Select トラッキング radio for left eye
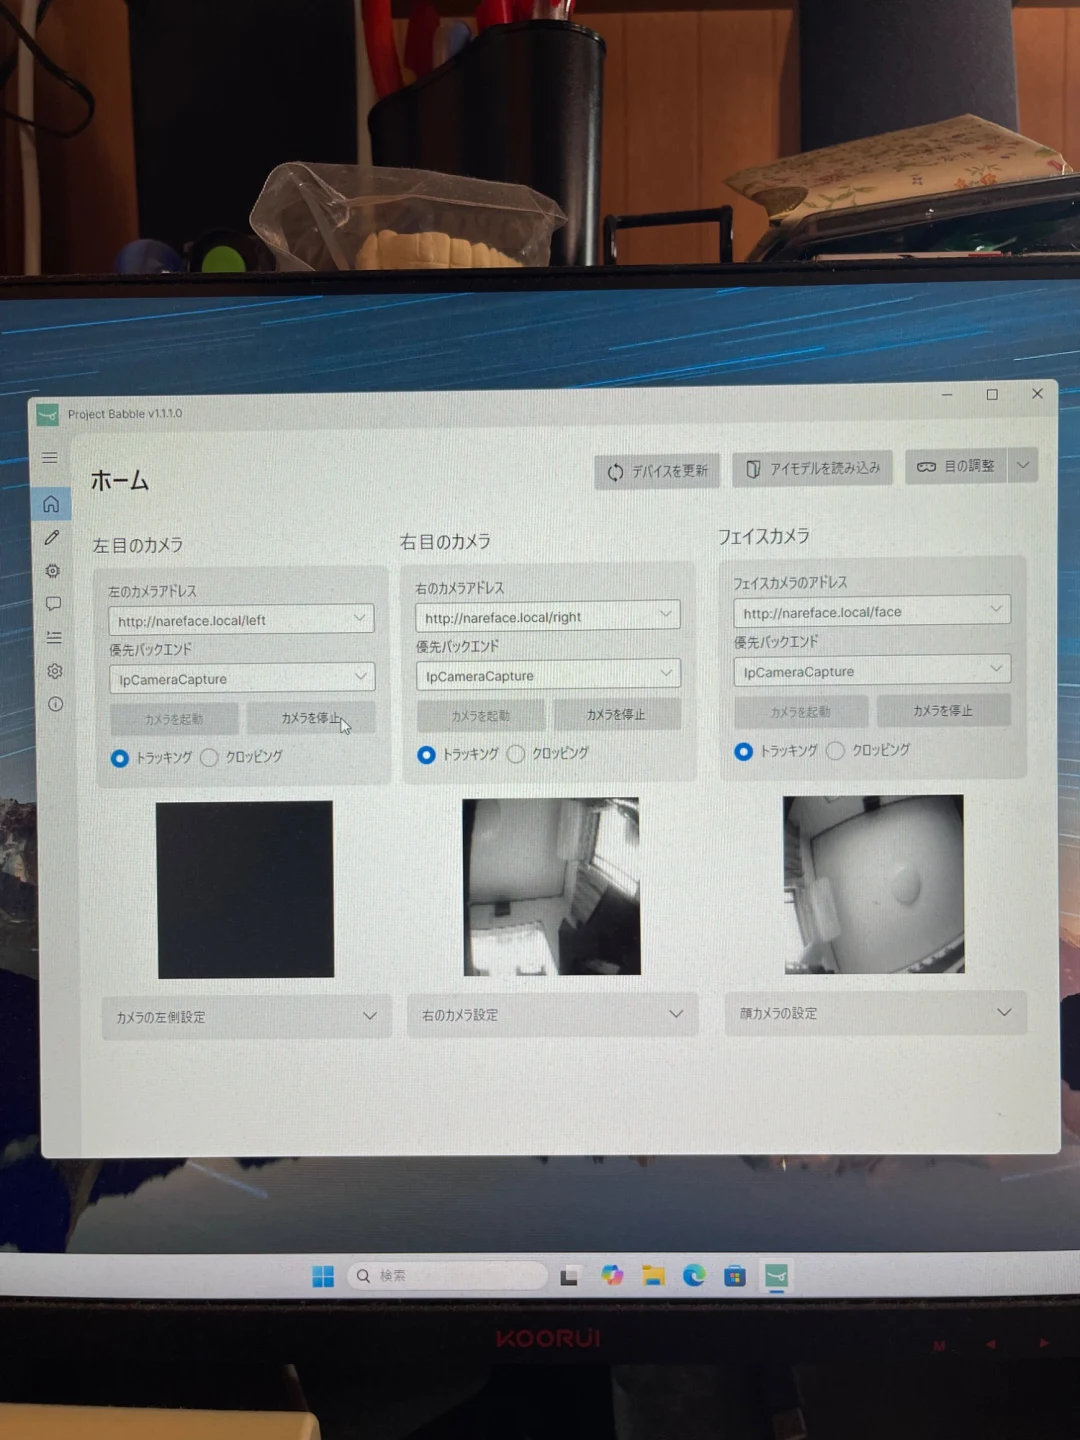Screen dimensions: 1080x1440 coord(120,758)
